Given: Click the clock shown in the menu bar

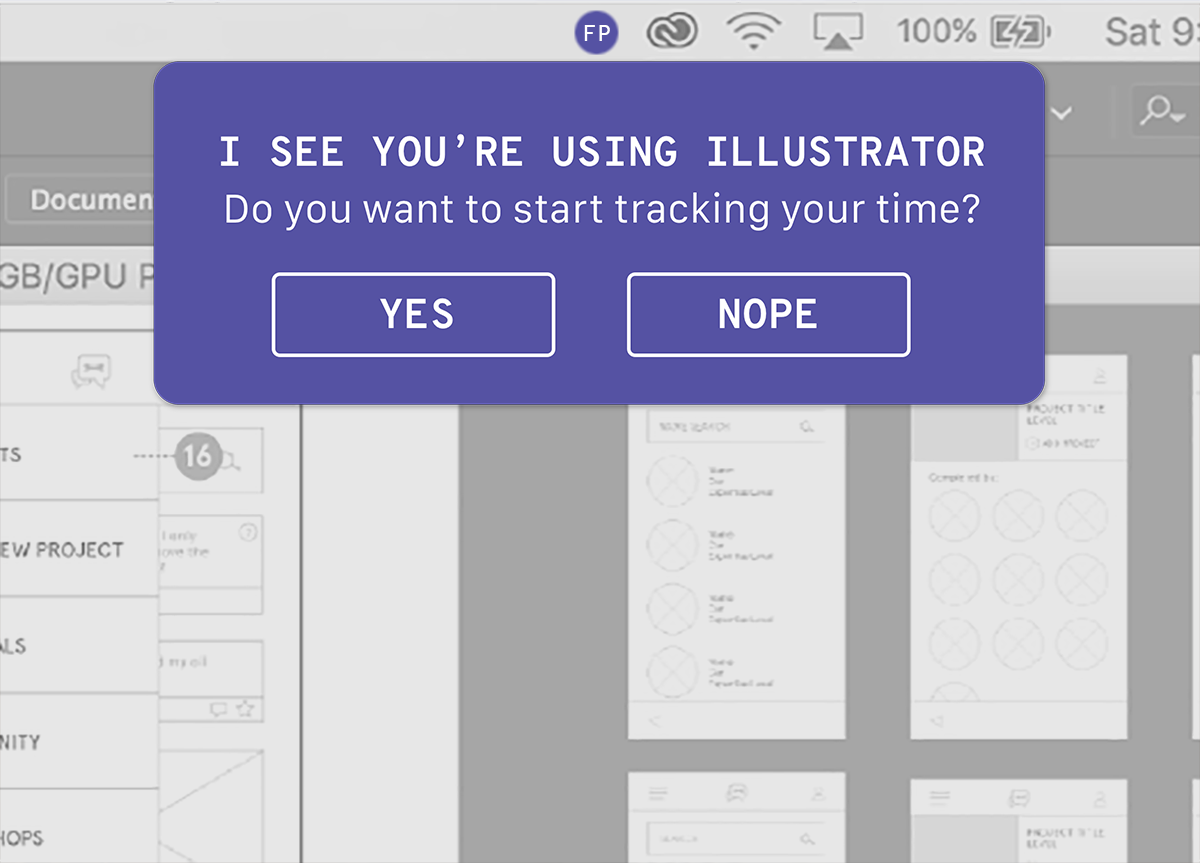Looking at the screenshot, I should [x=1151, y=33].
